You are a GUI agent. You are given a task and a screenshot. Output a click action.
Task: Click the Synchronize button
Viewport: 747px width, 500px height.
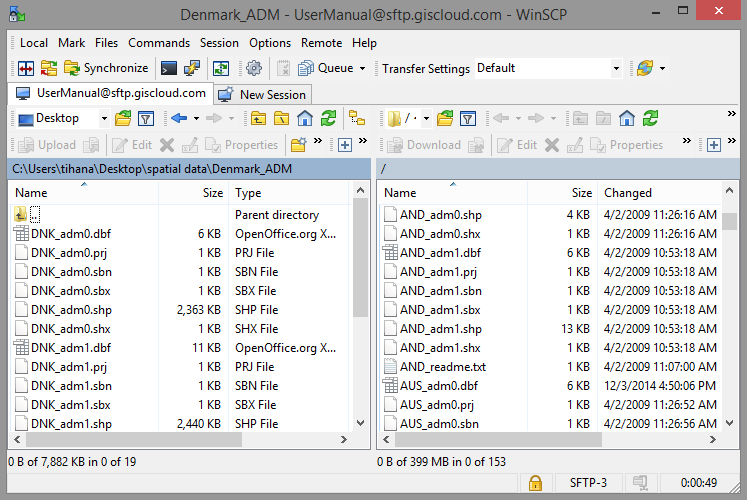106,69
